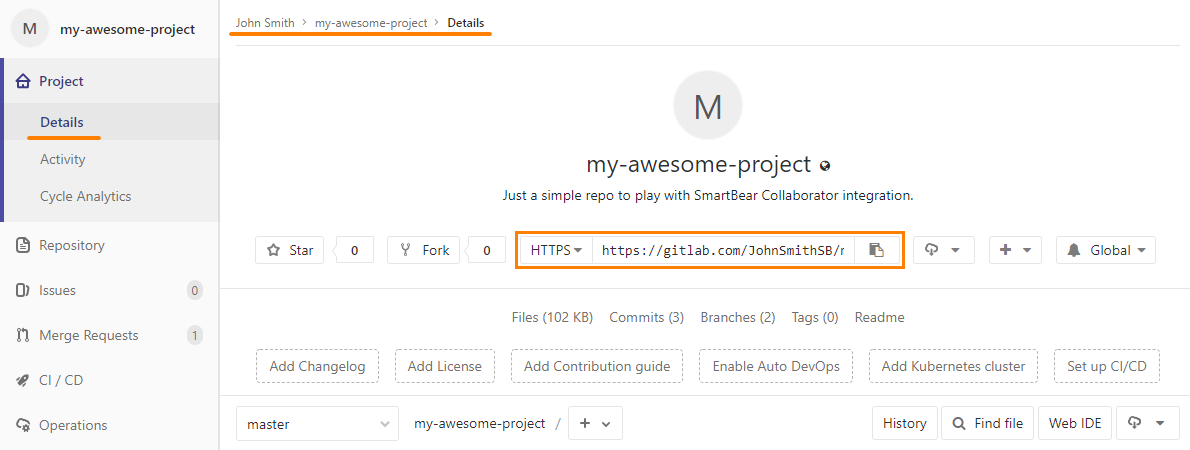Image resolution: width=1190 pixels, height=450 pixels.
Task: Open the Commits (3) link
Action: (x=646, y=317)
